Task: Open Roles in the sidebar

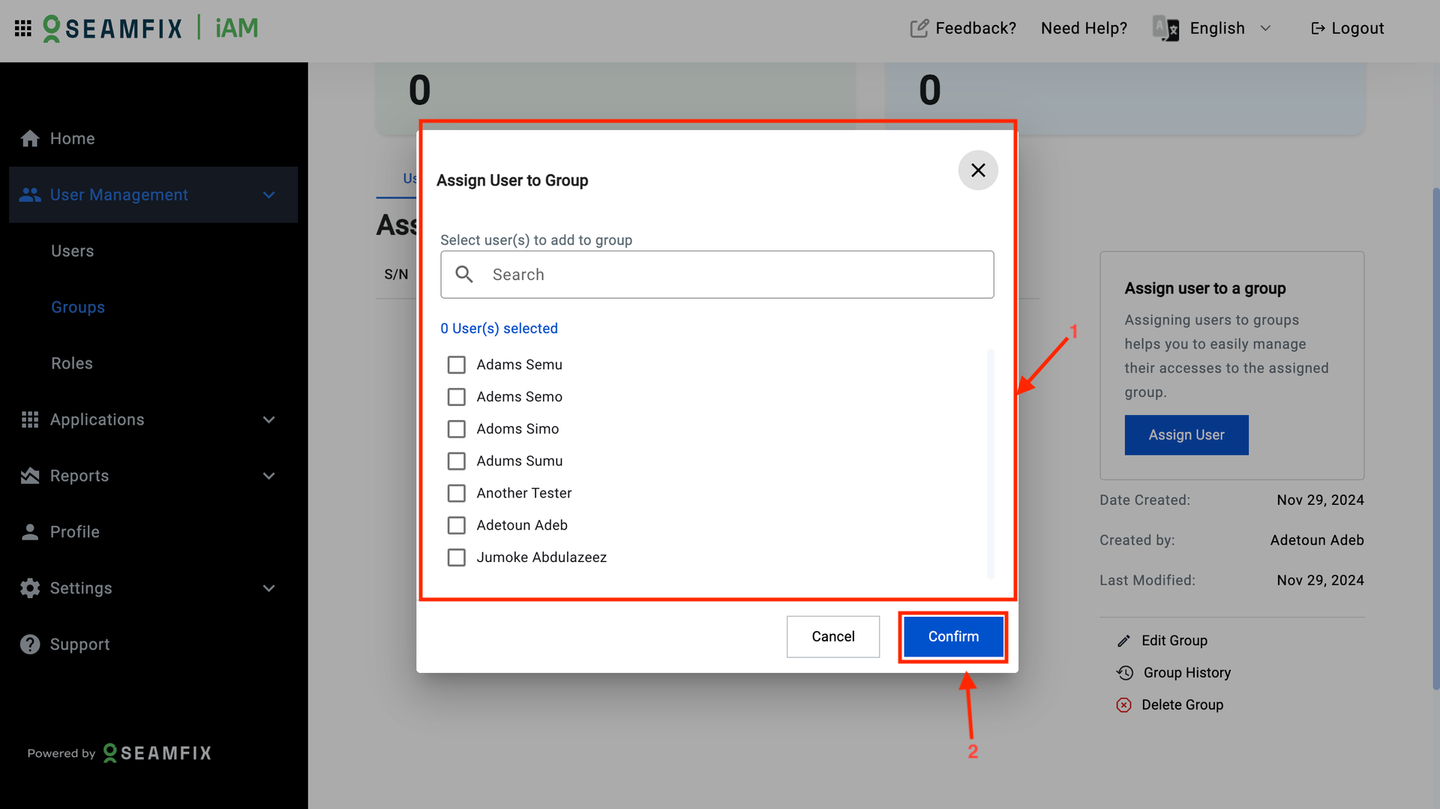Action: click(x=72, y=363)
